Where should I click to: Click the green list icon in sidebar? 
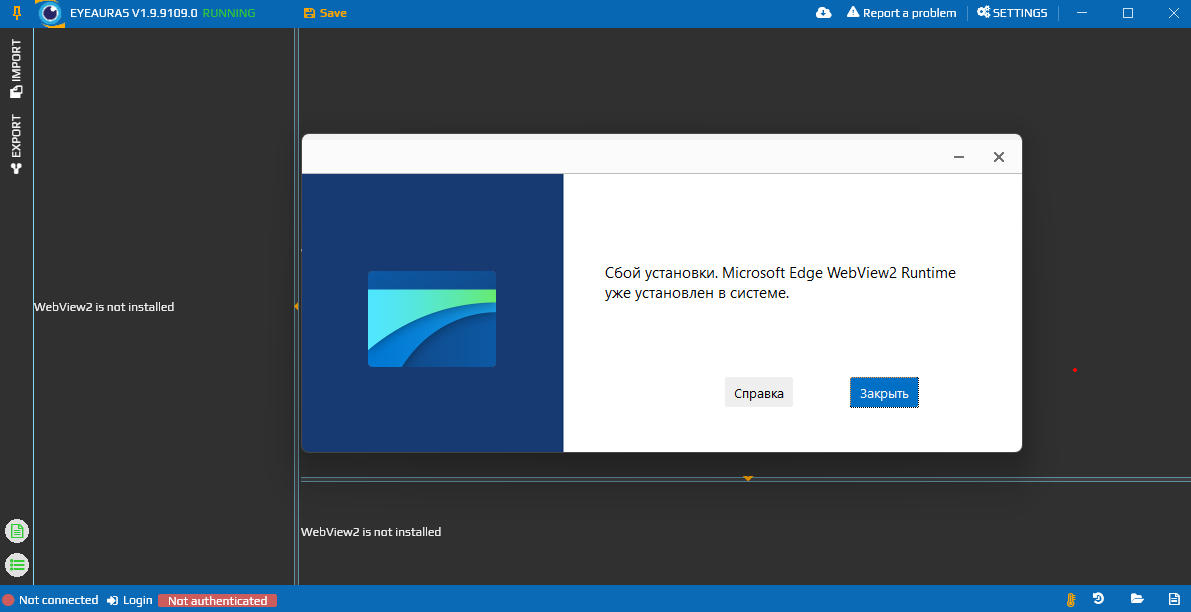click(17, 565)
